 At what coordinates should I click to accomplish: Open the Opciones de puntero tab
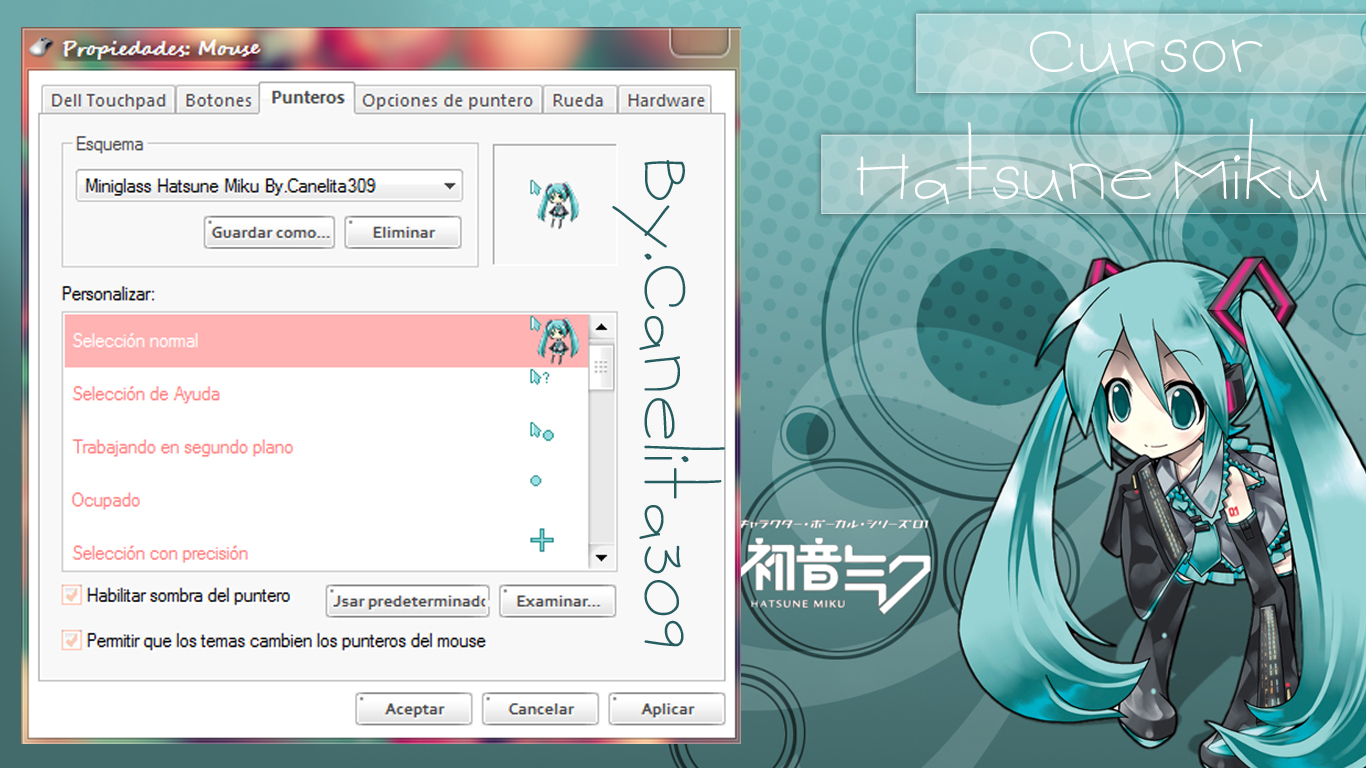point(447,100)
